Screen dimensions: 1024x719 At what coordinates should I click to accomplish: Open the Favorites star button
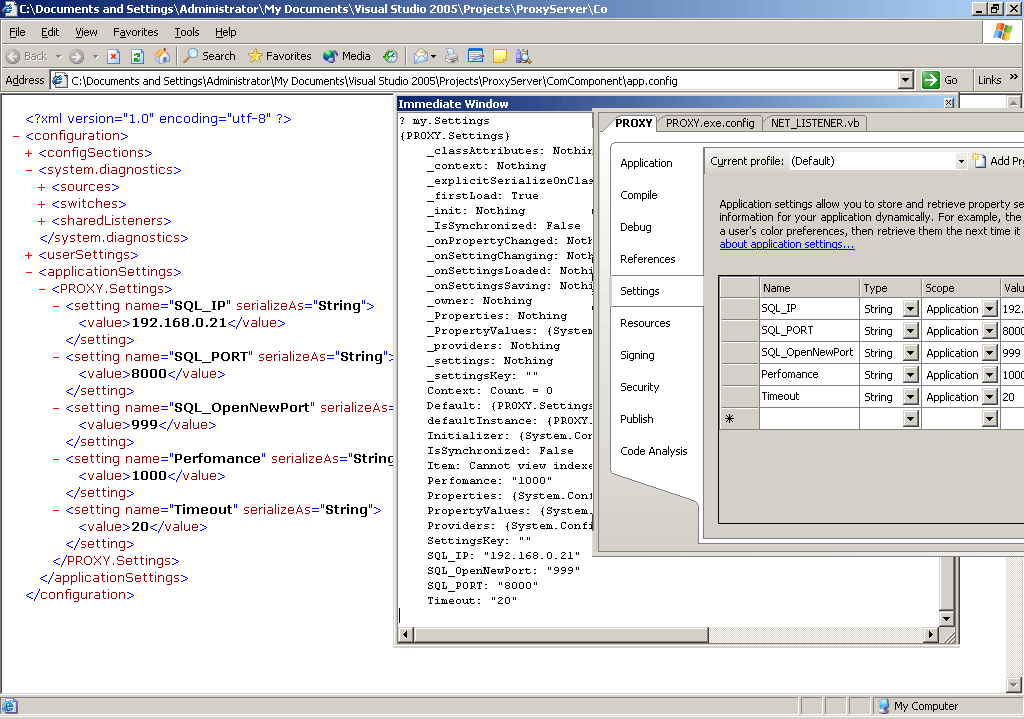pos(279,56)
